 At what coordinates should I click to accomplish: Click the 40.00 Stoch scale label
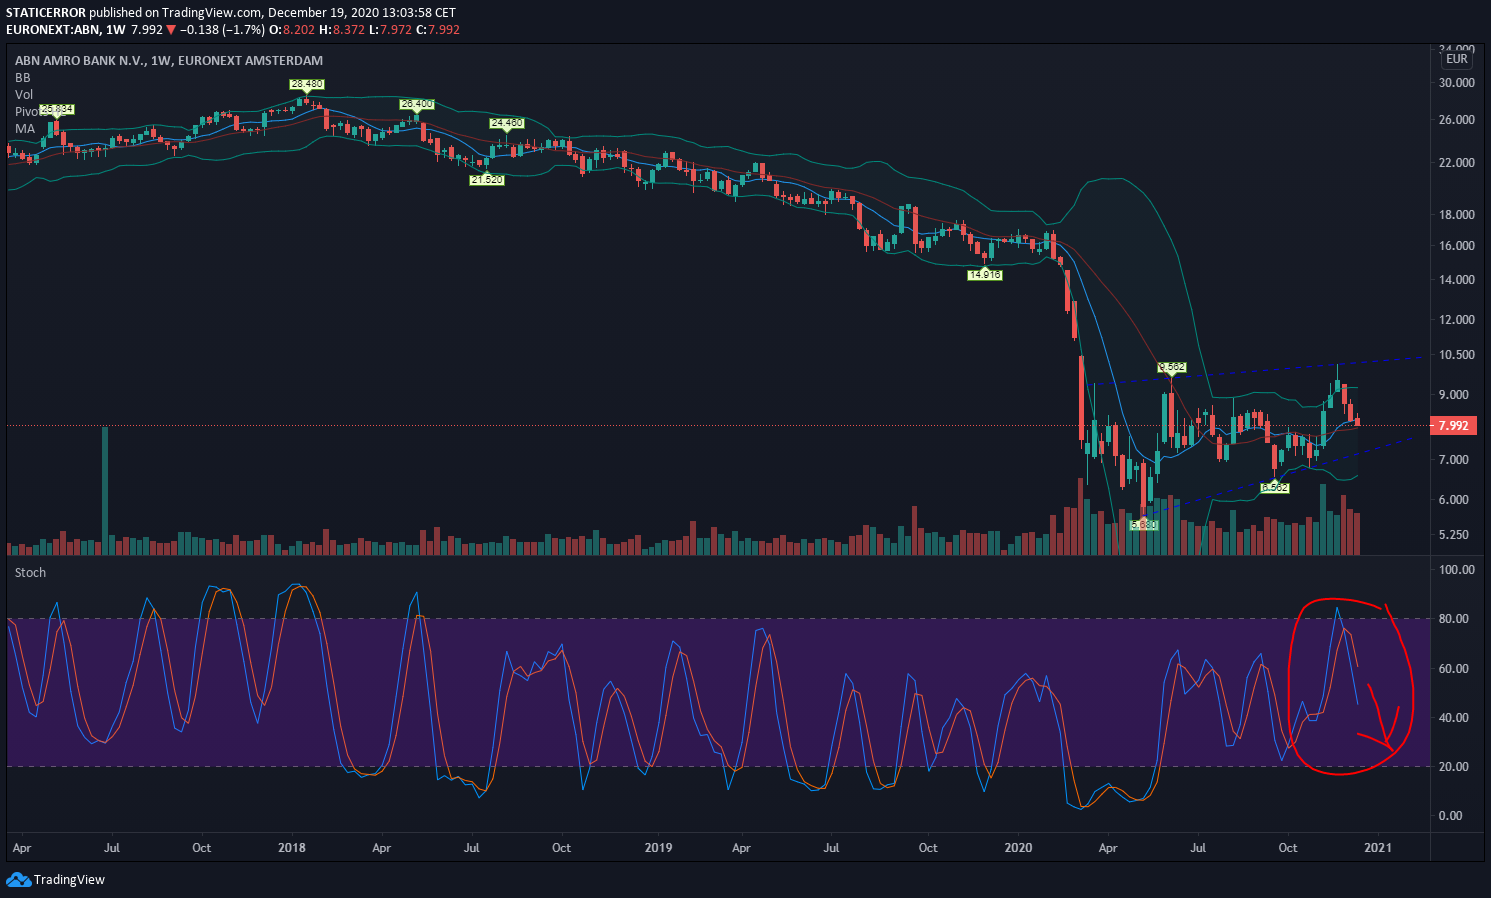1454,717
